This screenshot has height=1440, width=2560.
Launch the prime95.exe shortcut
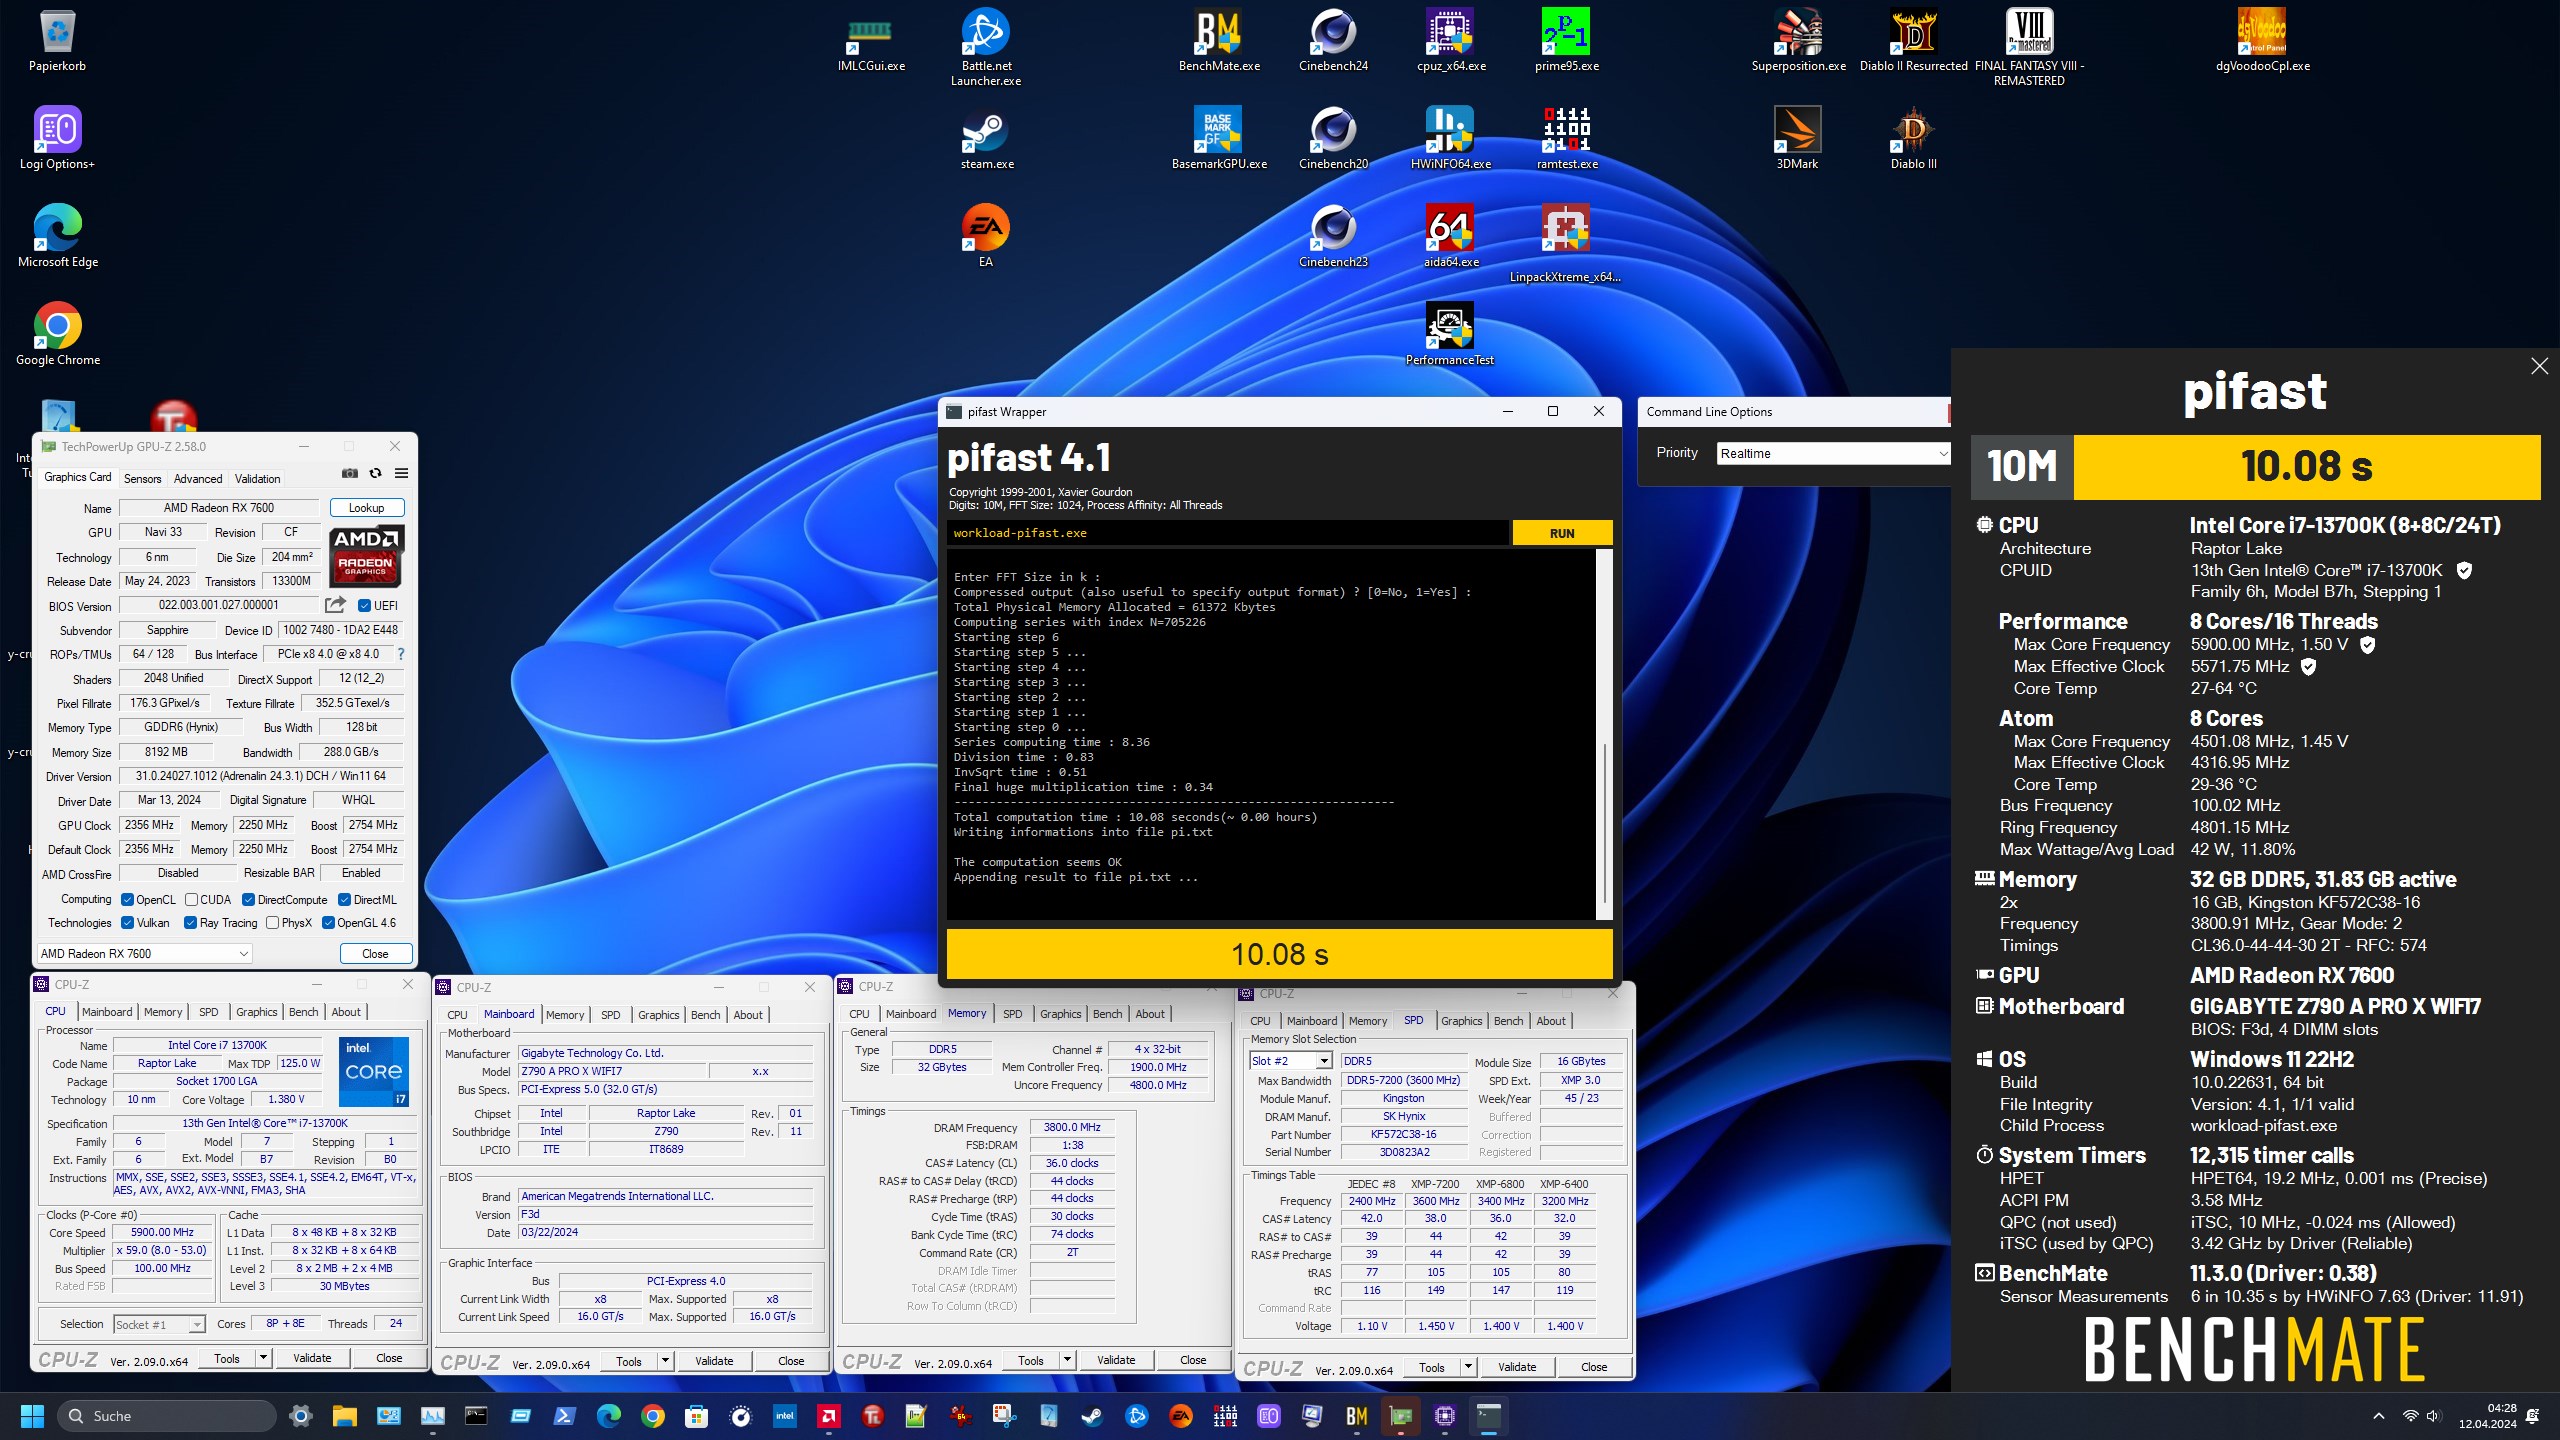tap(1566, 40)
